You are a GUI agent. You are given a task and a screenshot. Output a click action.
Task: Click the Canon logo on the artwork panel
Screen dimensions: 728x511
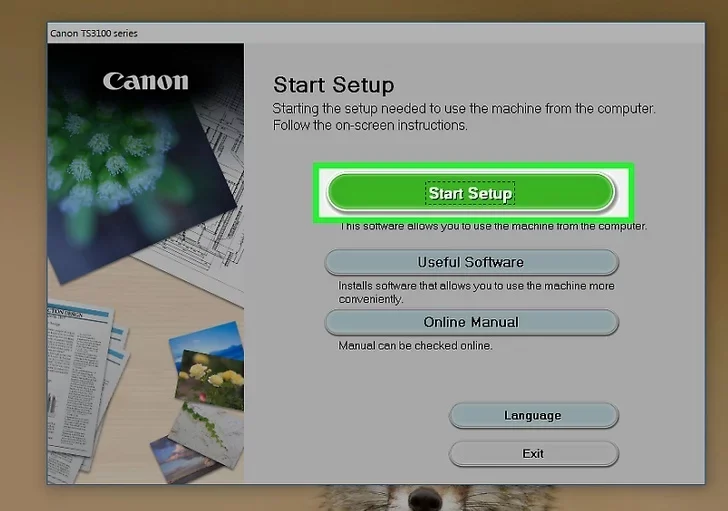pyautogui.click(x=146, y=81)
